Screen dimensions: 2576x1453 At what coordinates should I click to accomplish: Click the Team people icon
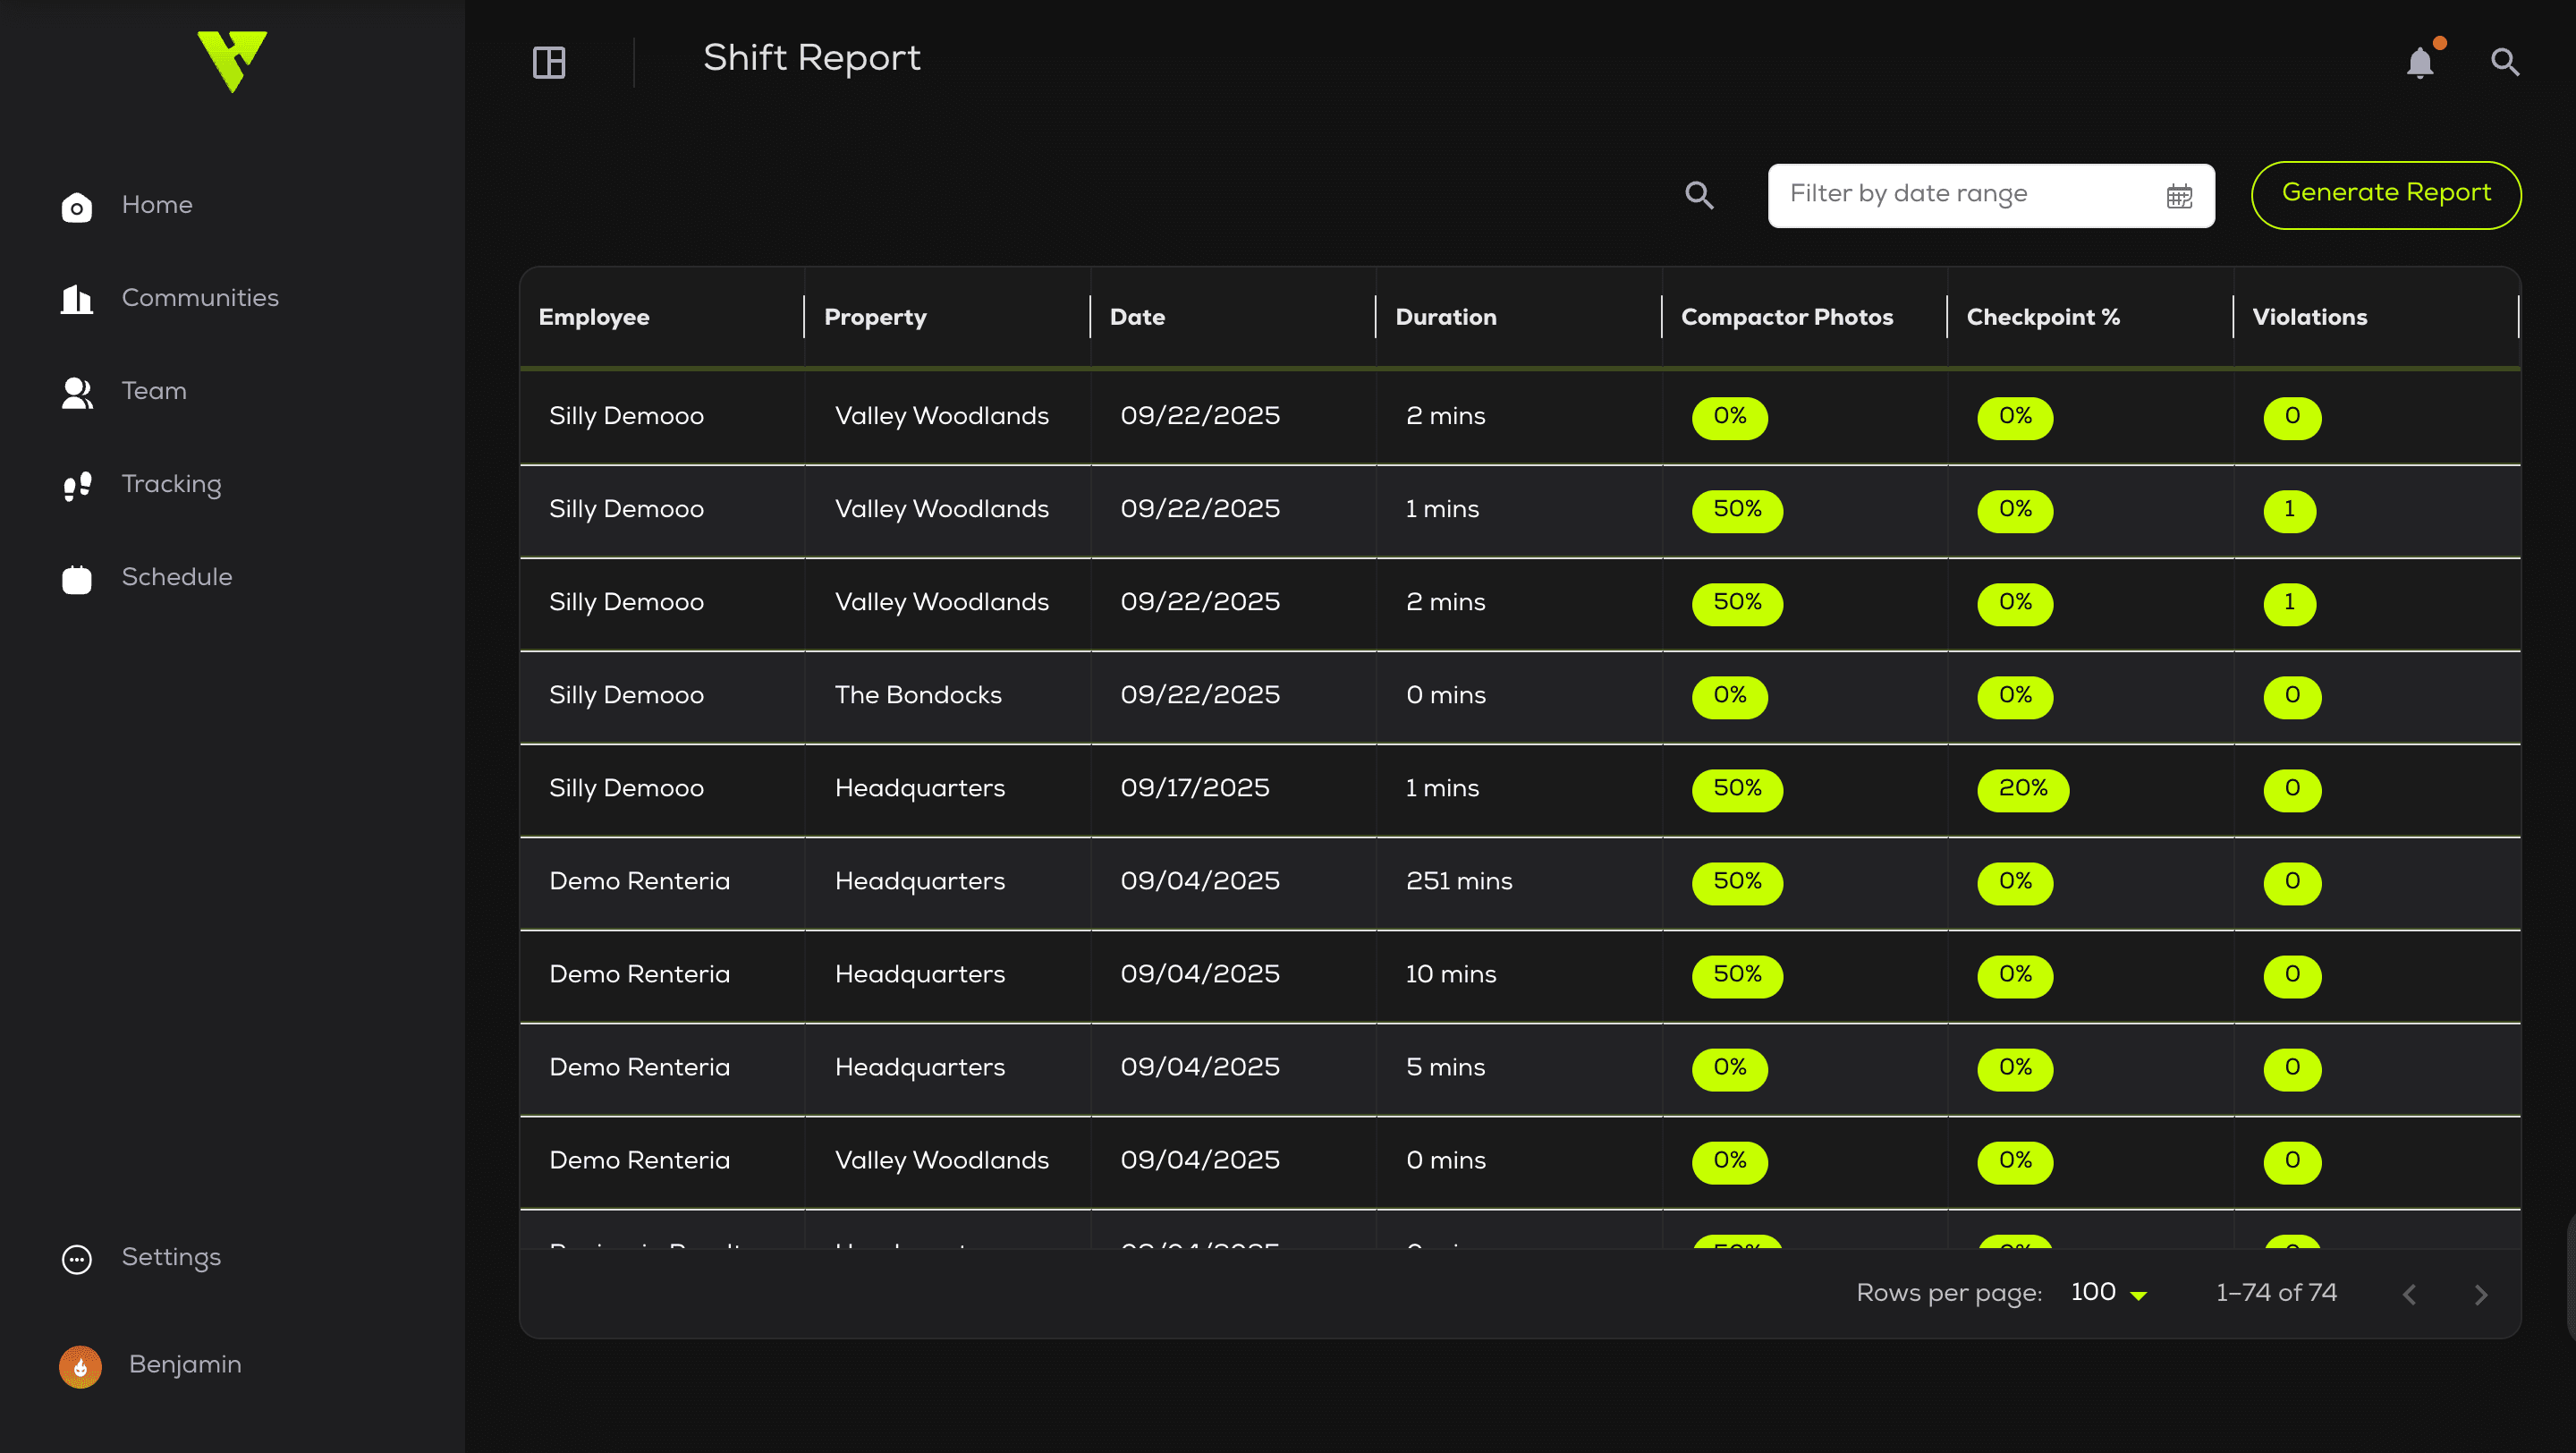point(77,392)
